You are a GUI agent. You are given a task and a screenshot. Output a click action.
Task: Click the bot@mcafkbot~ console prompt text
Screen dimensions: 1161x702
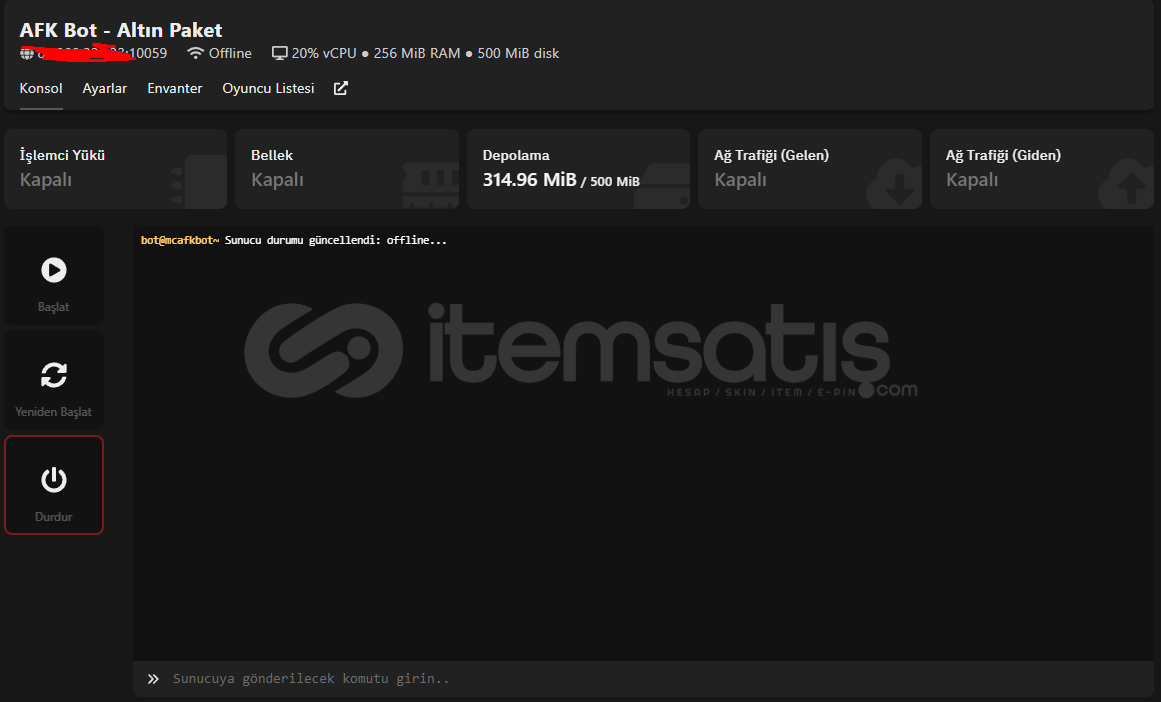pos(180,240)
